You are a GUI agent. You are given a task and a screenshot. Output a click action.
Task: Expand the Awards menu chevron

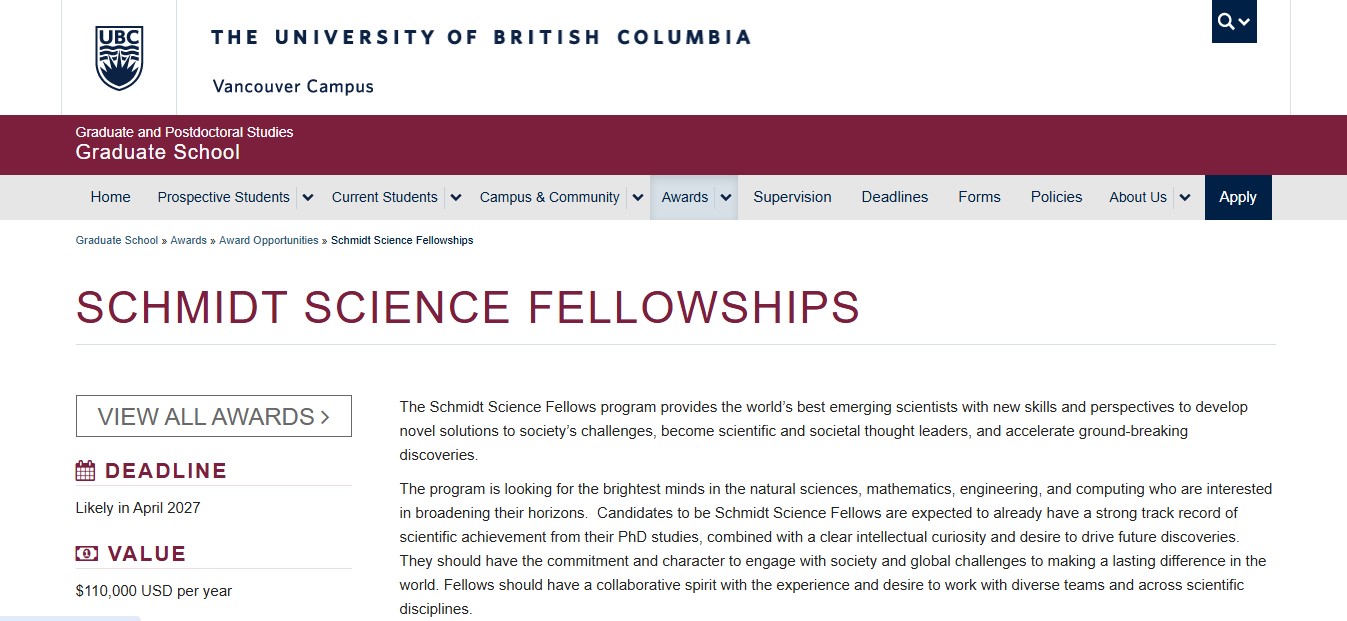[x=726, y=198]
